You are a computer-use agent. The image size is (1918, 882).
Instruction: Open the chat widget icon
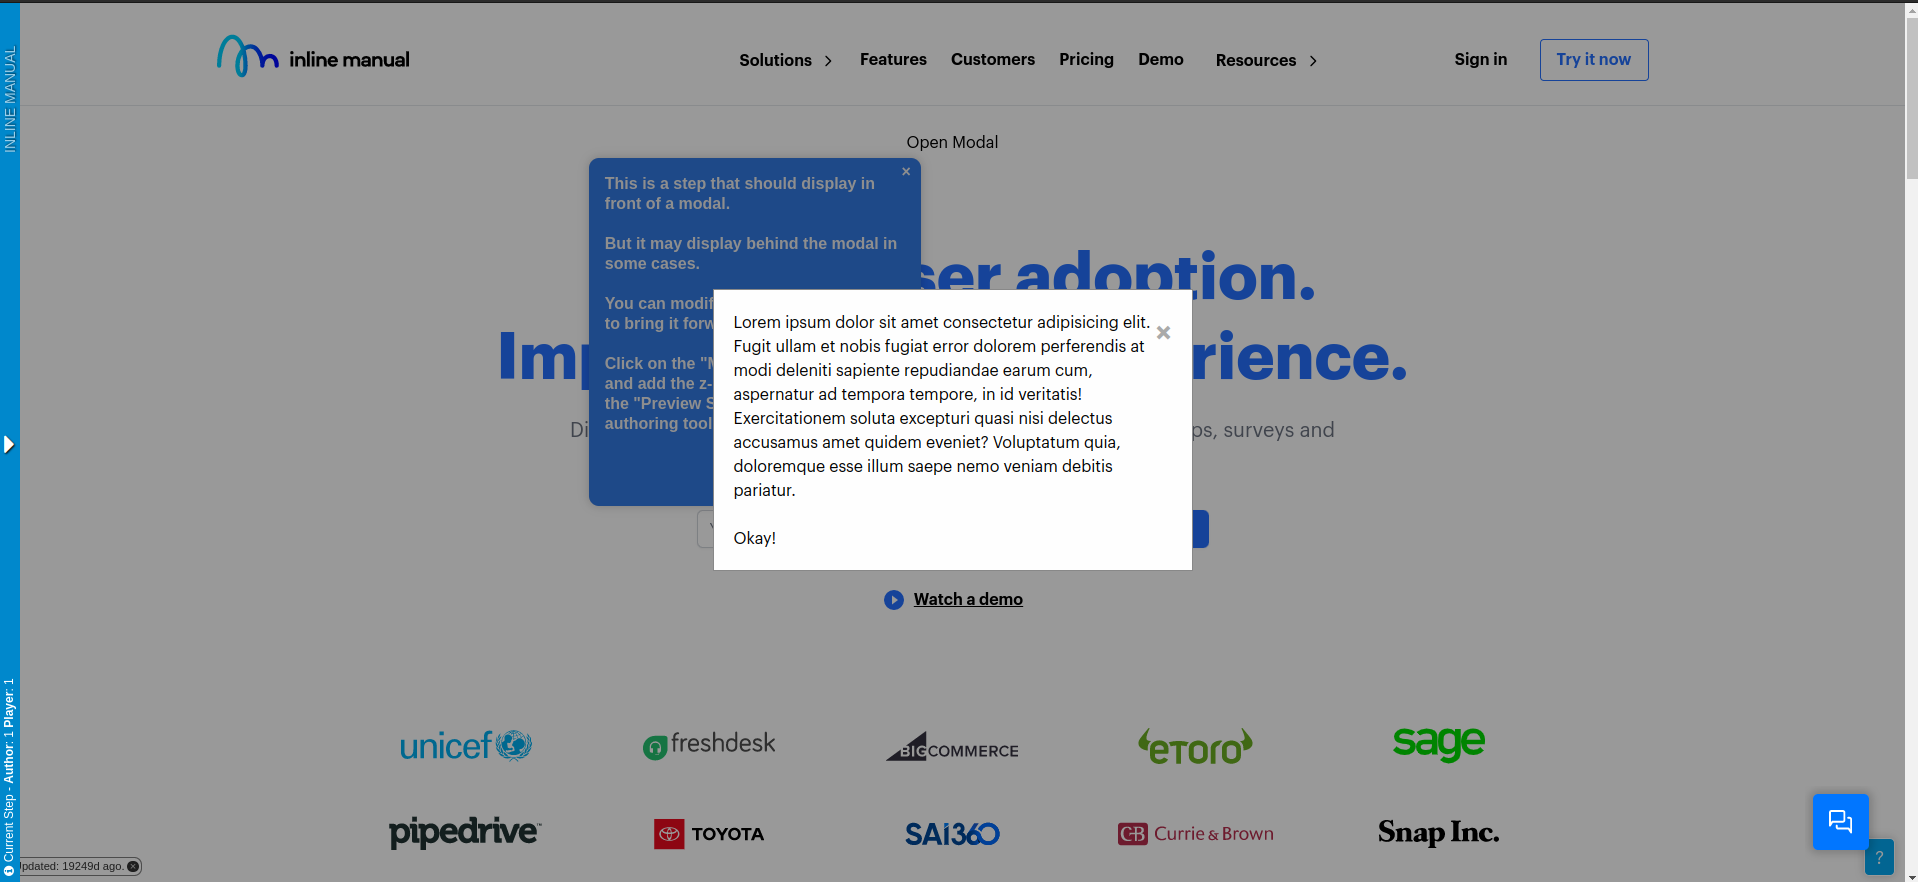click(1840, 822)
